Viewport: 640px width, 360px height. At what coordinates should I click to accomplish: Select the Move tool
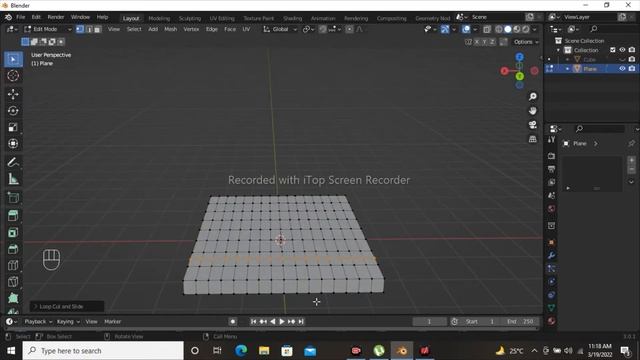pyautogui.click(x=13, y=94)
